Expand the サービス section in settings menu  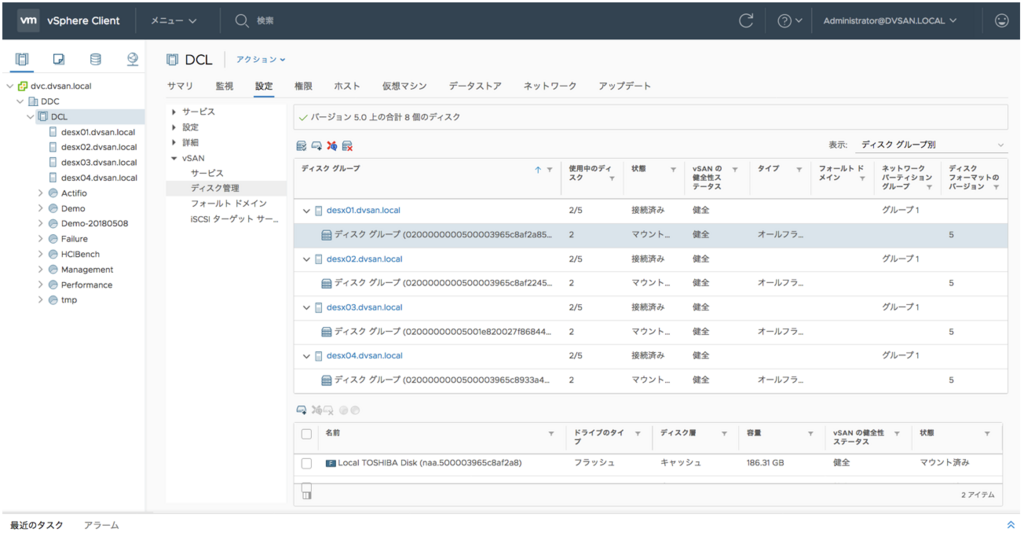pyautogui.click(x=174, y=112)
